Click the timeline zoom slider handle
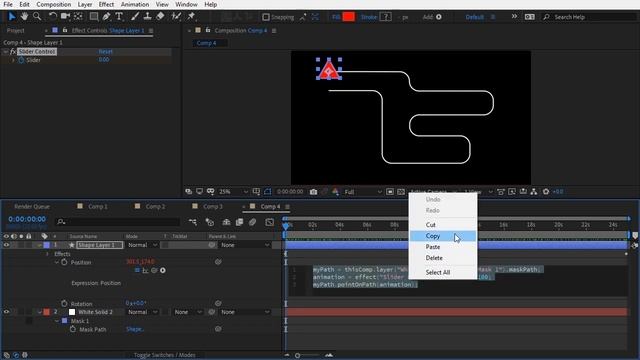Screen dimensions: 640x360 pos(298,356)
